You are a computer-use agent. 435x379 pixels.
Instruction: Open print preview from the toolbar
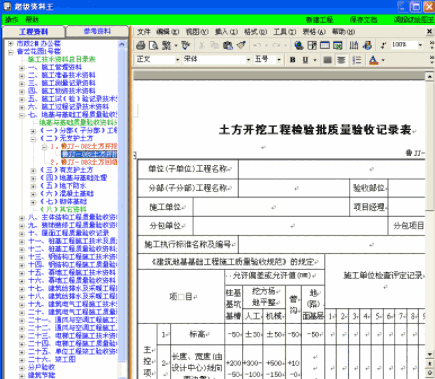[153, 45]
